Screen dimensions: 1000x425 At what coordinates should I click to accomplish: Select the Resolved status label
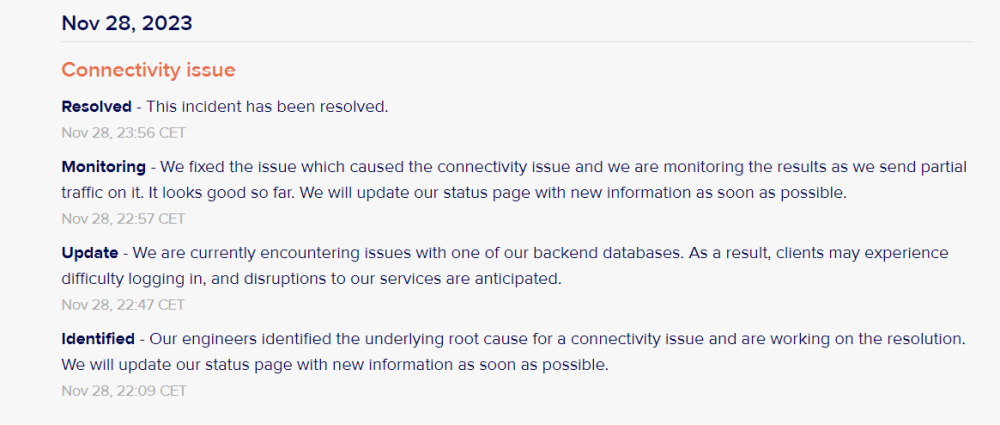point(96,107)
